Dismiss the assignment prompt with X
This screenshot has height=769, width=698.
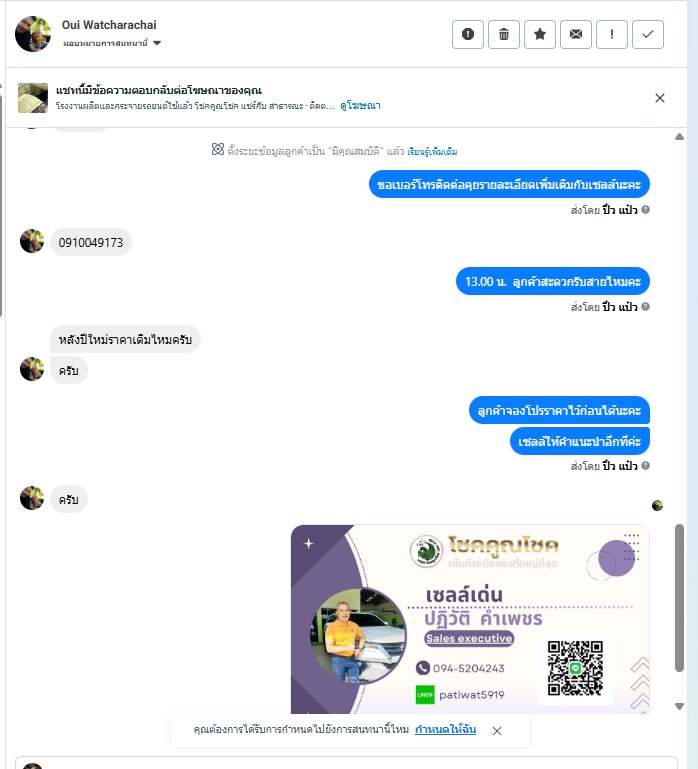[496, 731]
